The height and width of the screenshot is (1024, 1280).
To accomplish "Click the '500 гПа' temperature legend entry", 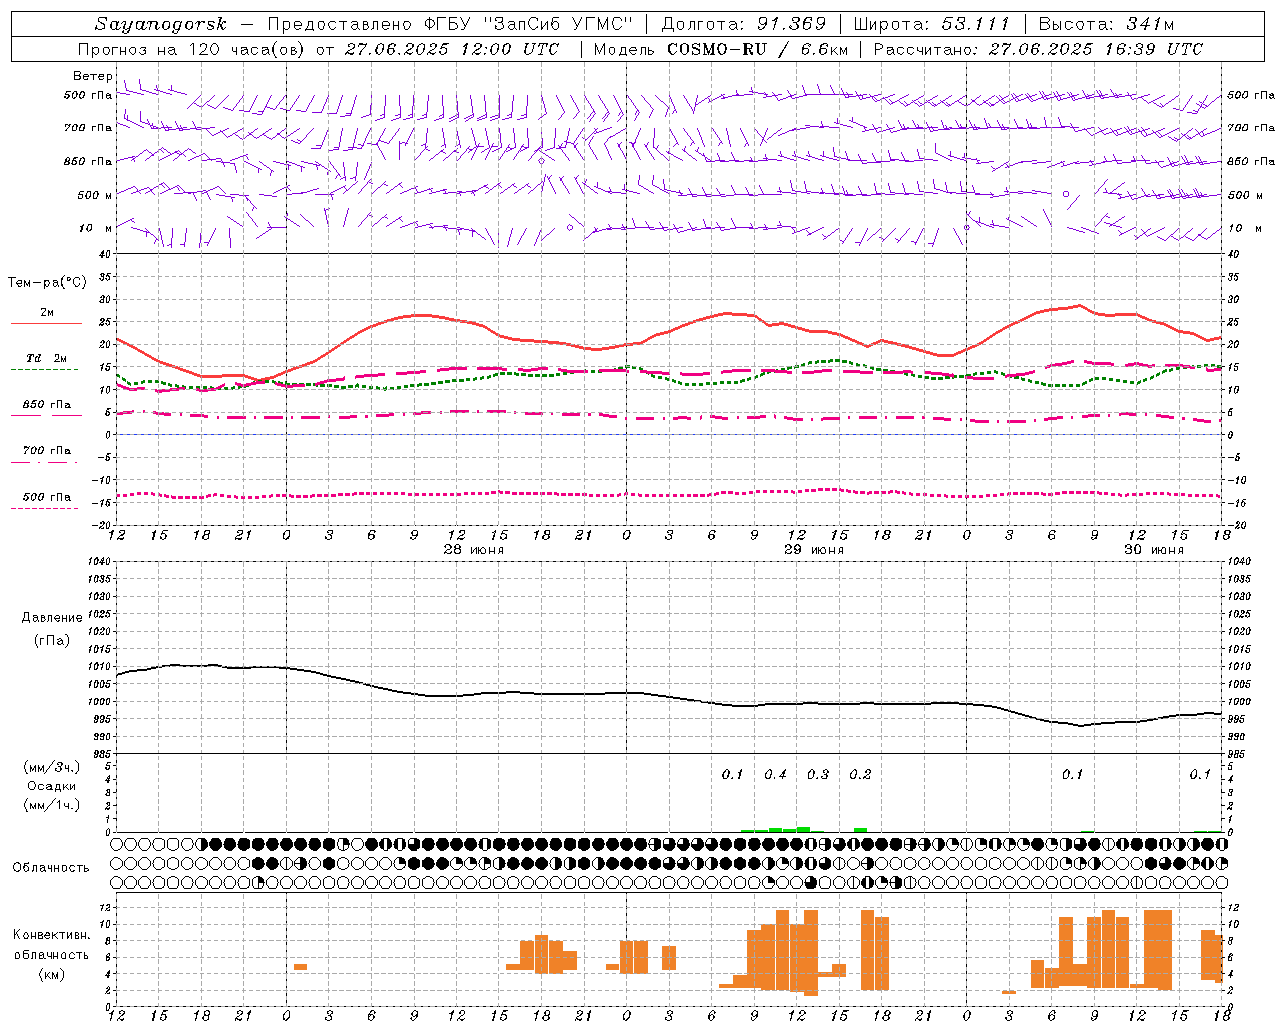I will [x=46, y=502].
